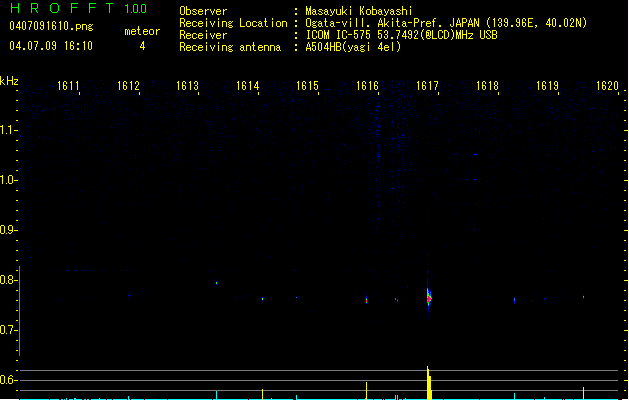This screenshot has width=629, height=400.
Task: Click the 'Receiver' label
Action: pos(203,35)
